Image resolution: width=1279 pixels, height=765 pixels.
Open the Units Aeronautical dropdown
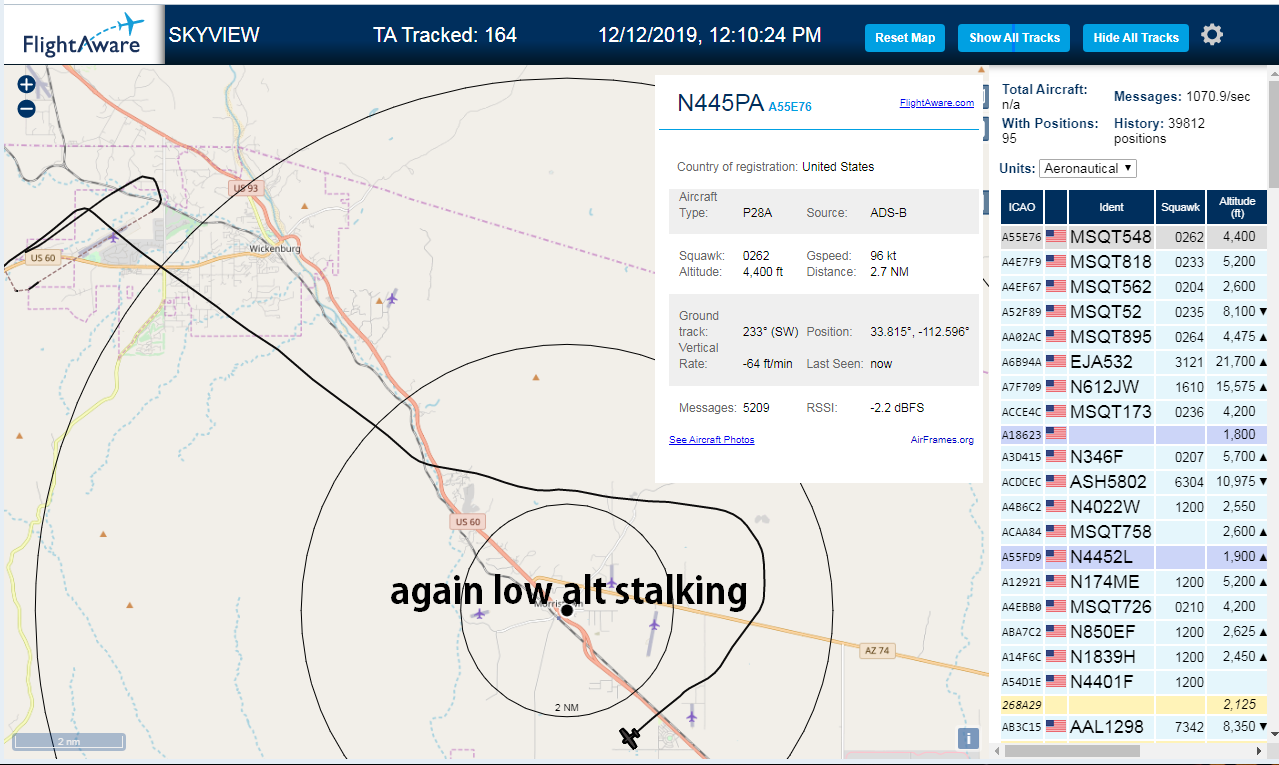1088,168
